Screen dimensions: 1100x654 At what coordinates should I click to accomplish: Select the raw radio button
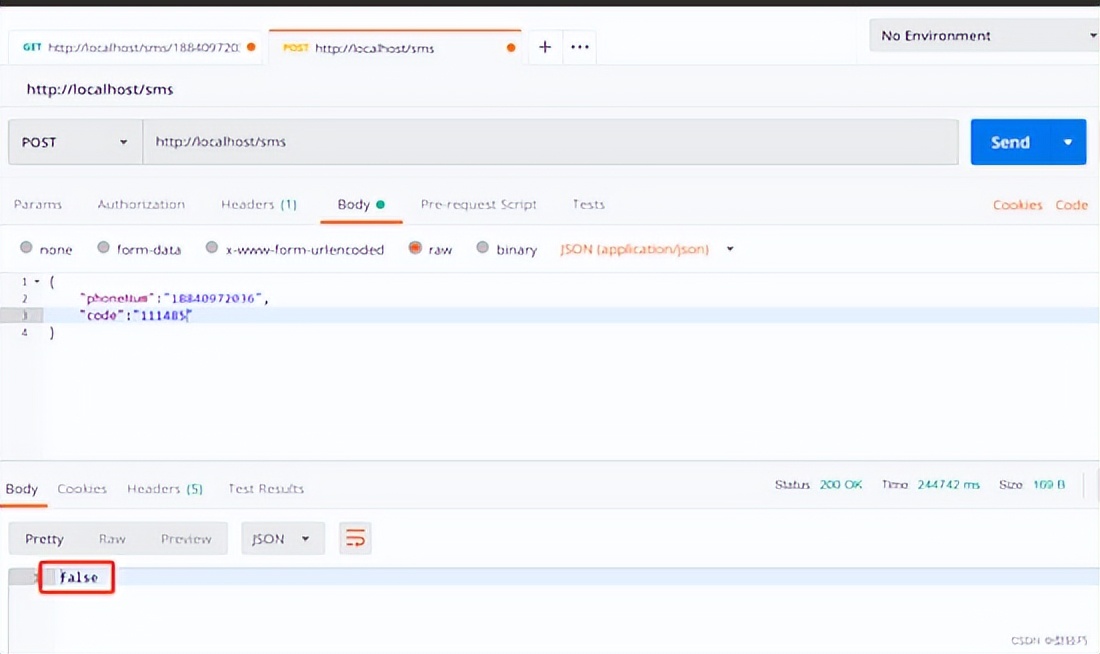click(x=415, y=247)
